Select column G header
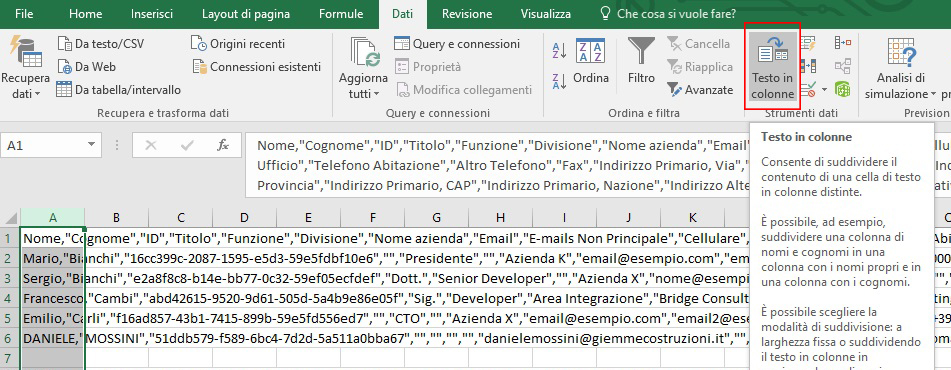Screen dimensions: 951x370 [x=437, y=217]
